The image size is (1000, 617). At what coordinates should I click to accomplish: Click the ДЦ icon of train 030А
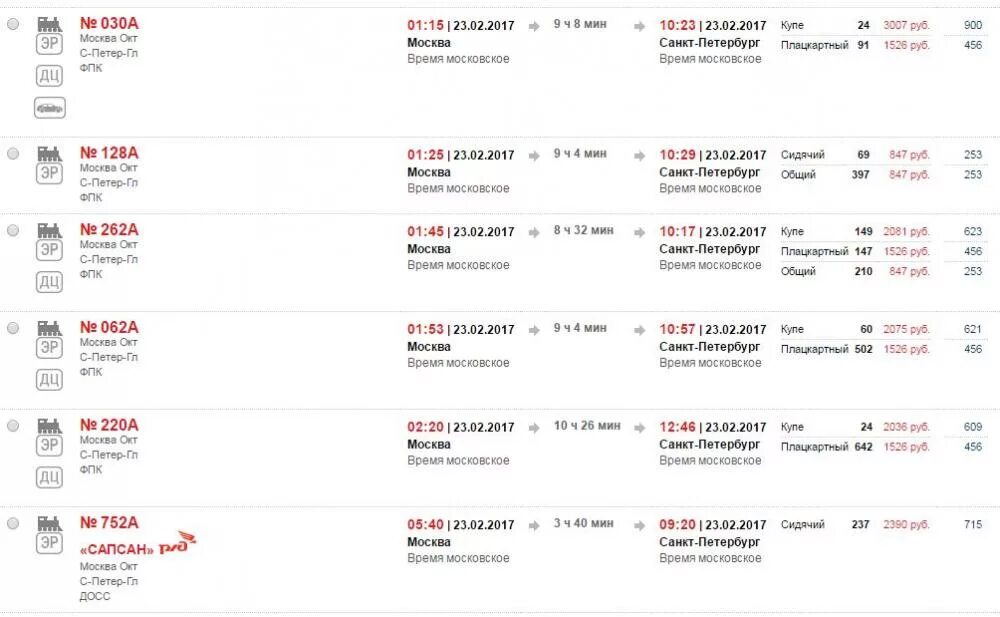click(49, 76)
